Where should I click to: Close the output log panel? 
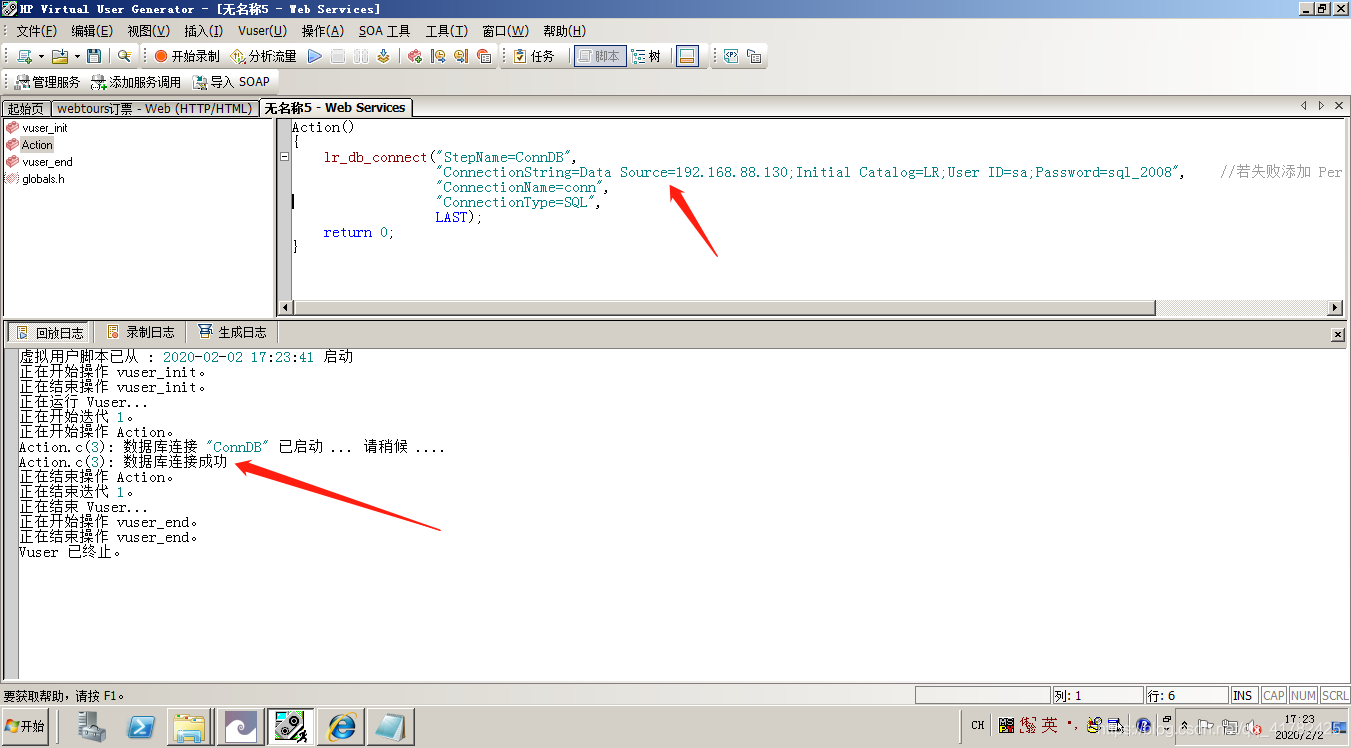tap(1338, 334)
